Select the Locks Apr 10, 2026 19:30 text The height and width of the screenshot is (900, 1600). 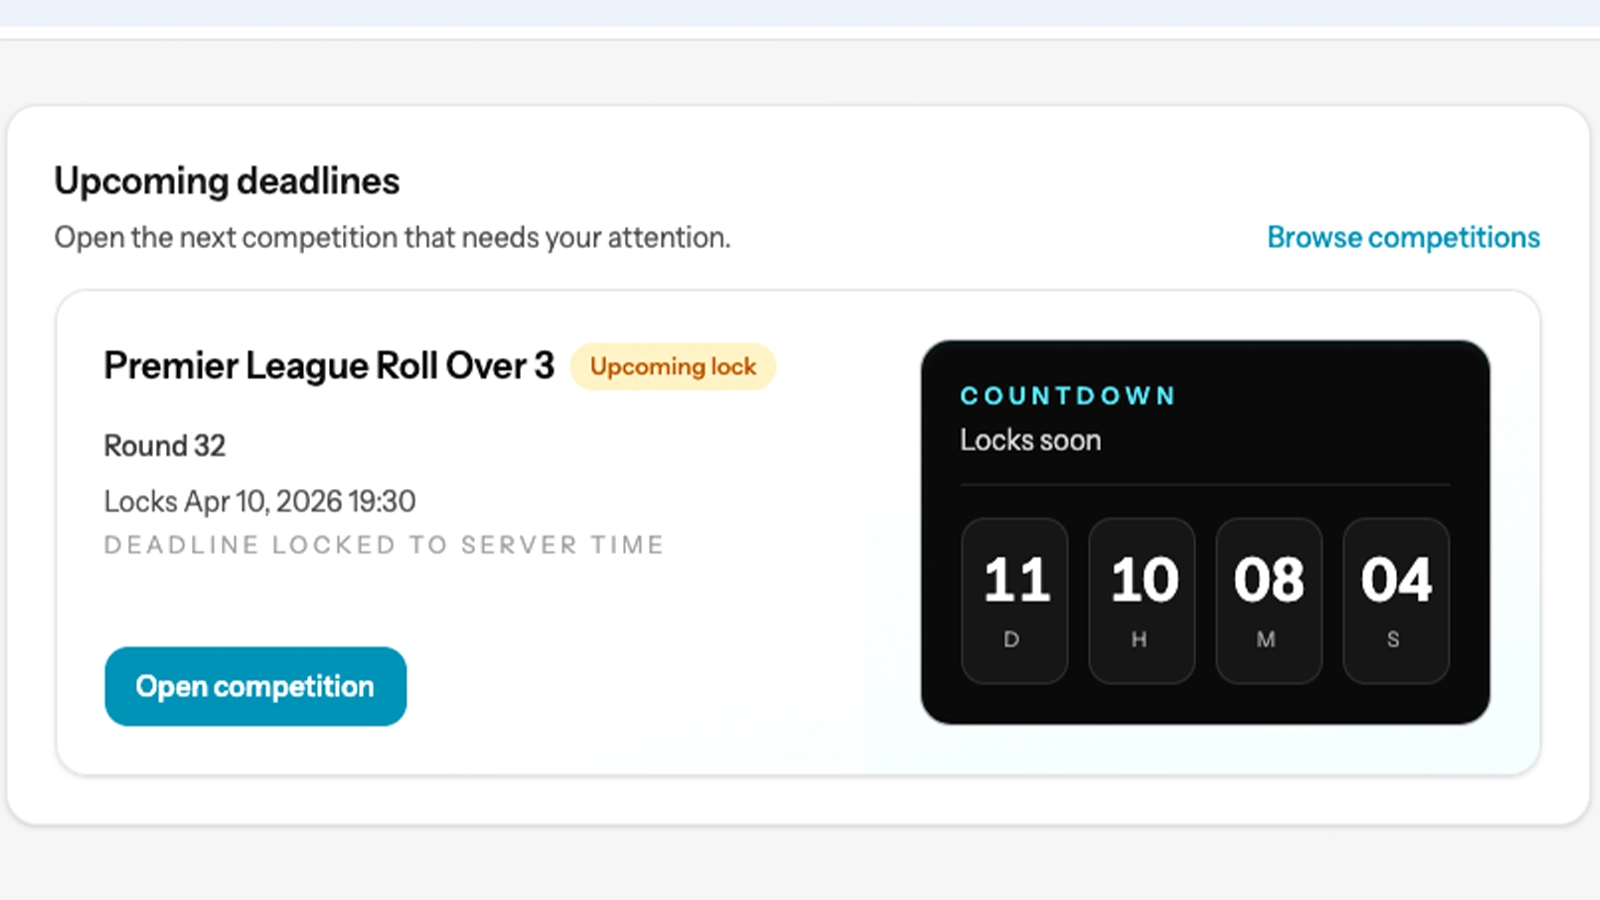pyautogui.click(x=260, y=501)
